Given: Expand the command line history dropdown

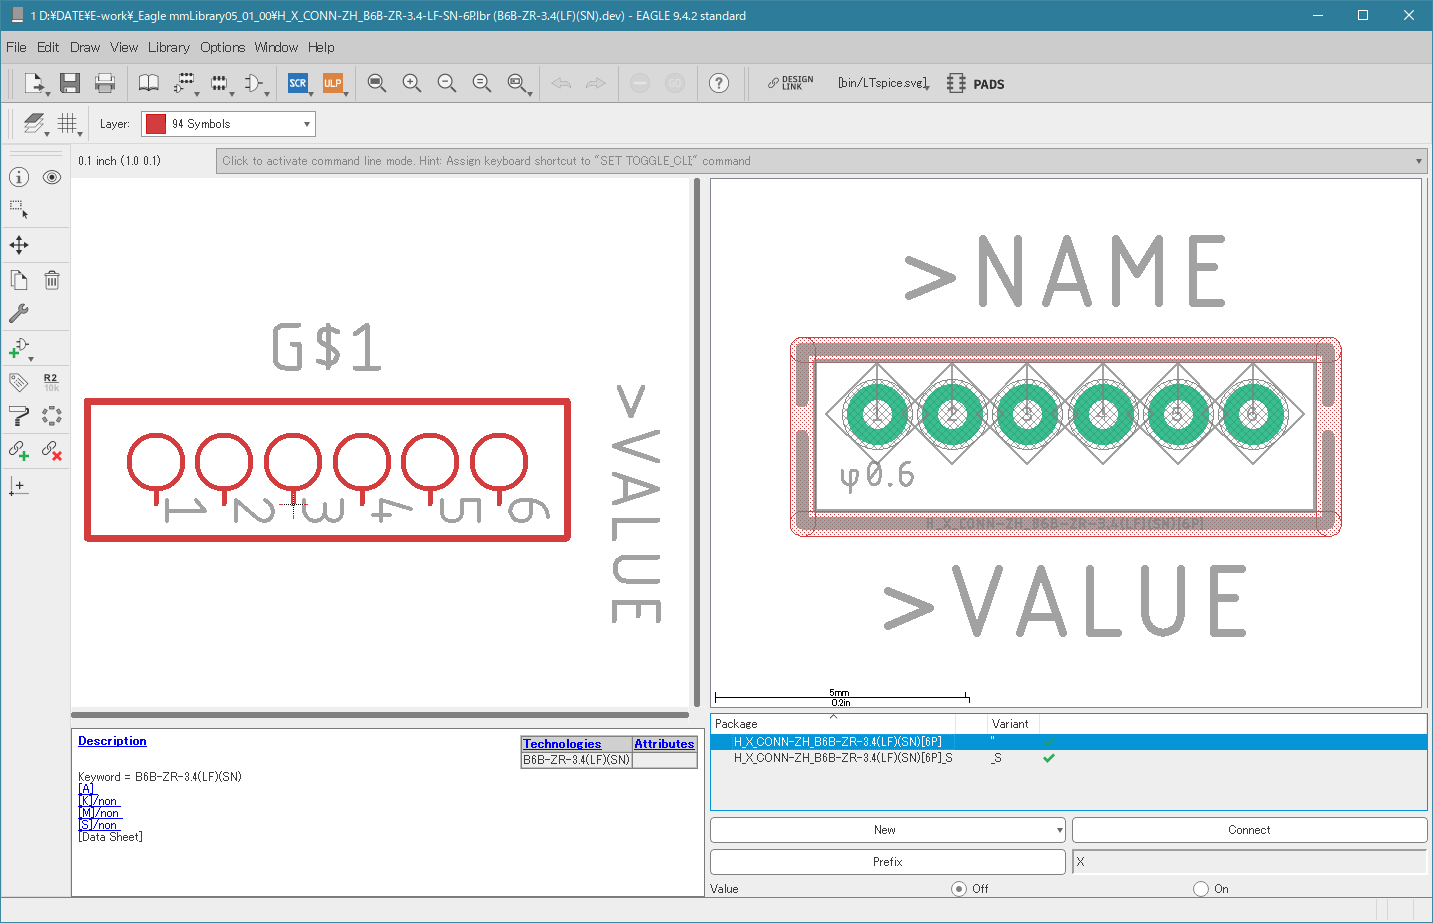Looking at the screenshot, I should click(x=1418, y=161).
